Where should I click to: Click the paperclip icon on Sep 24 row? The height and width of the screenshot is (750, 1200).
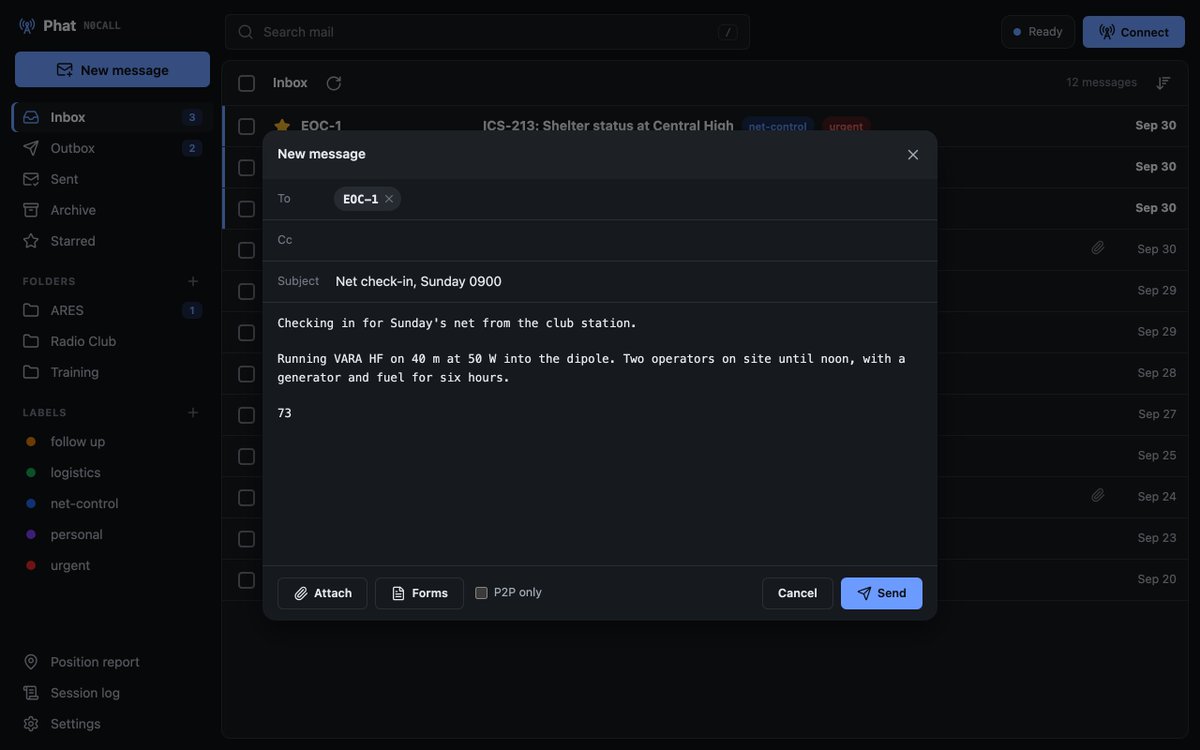(1098, 496)
